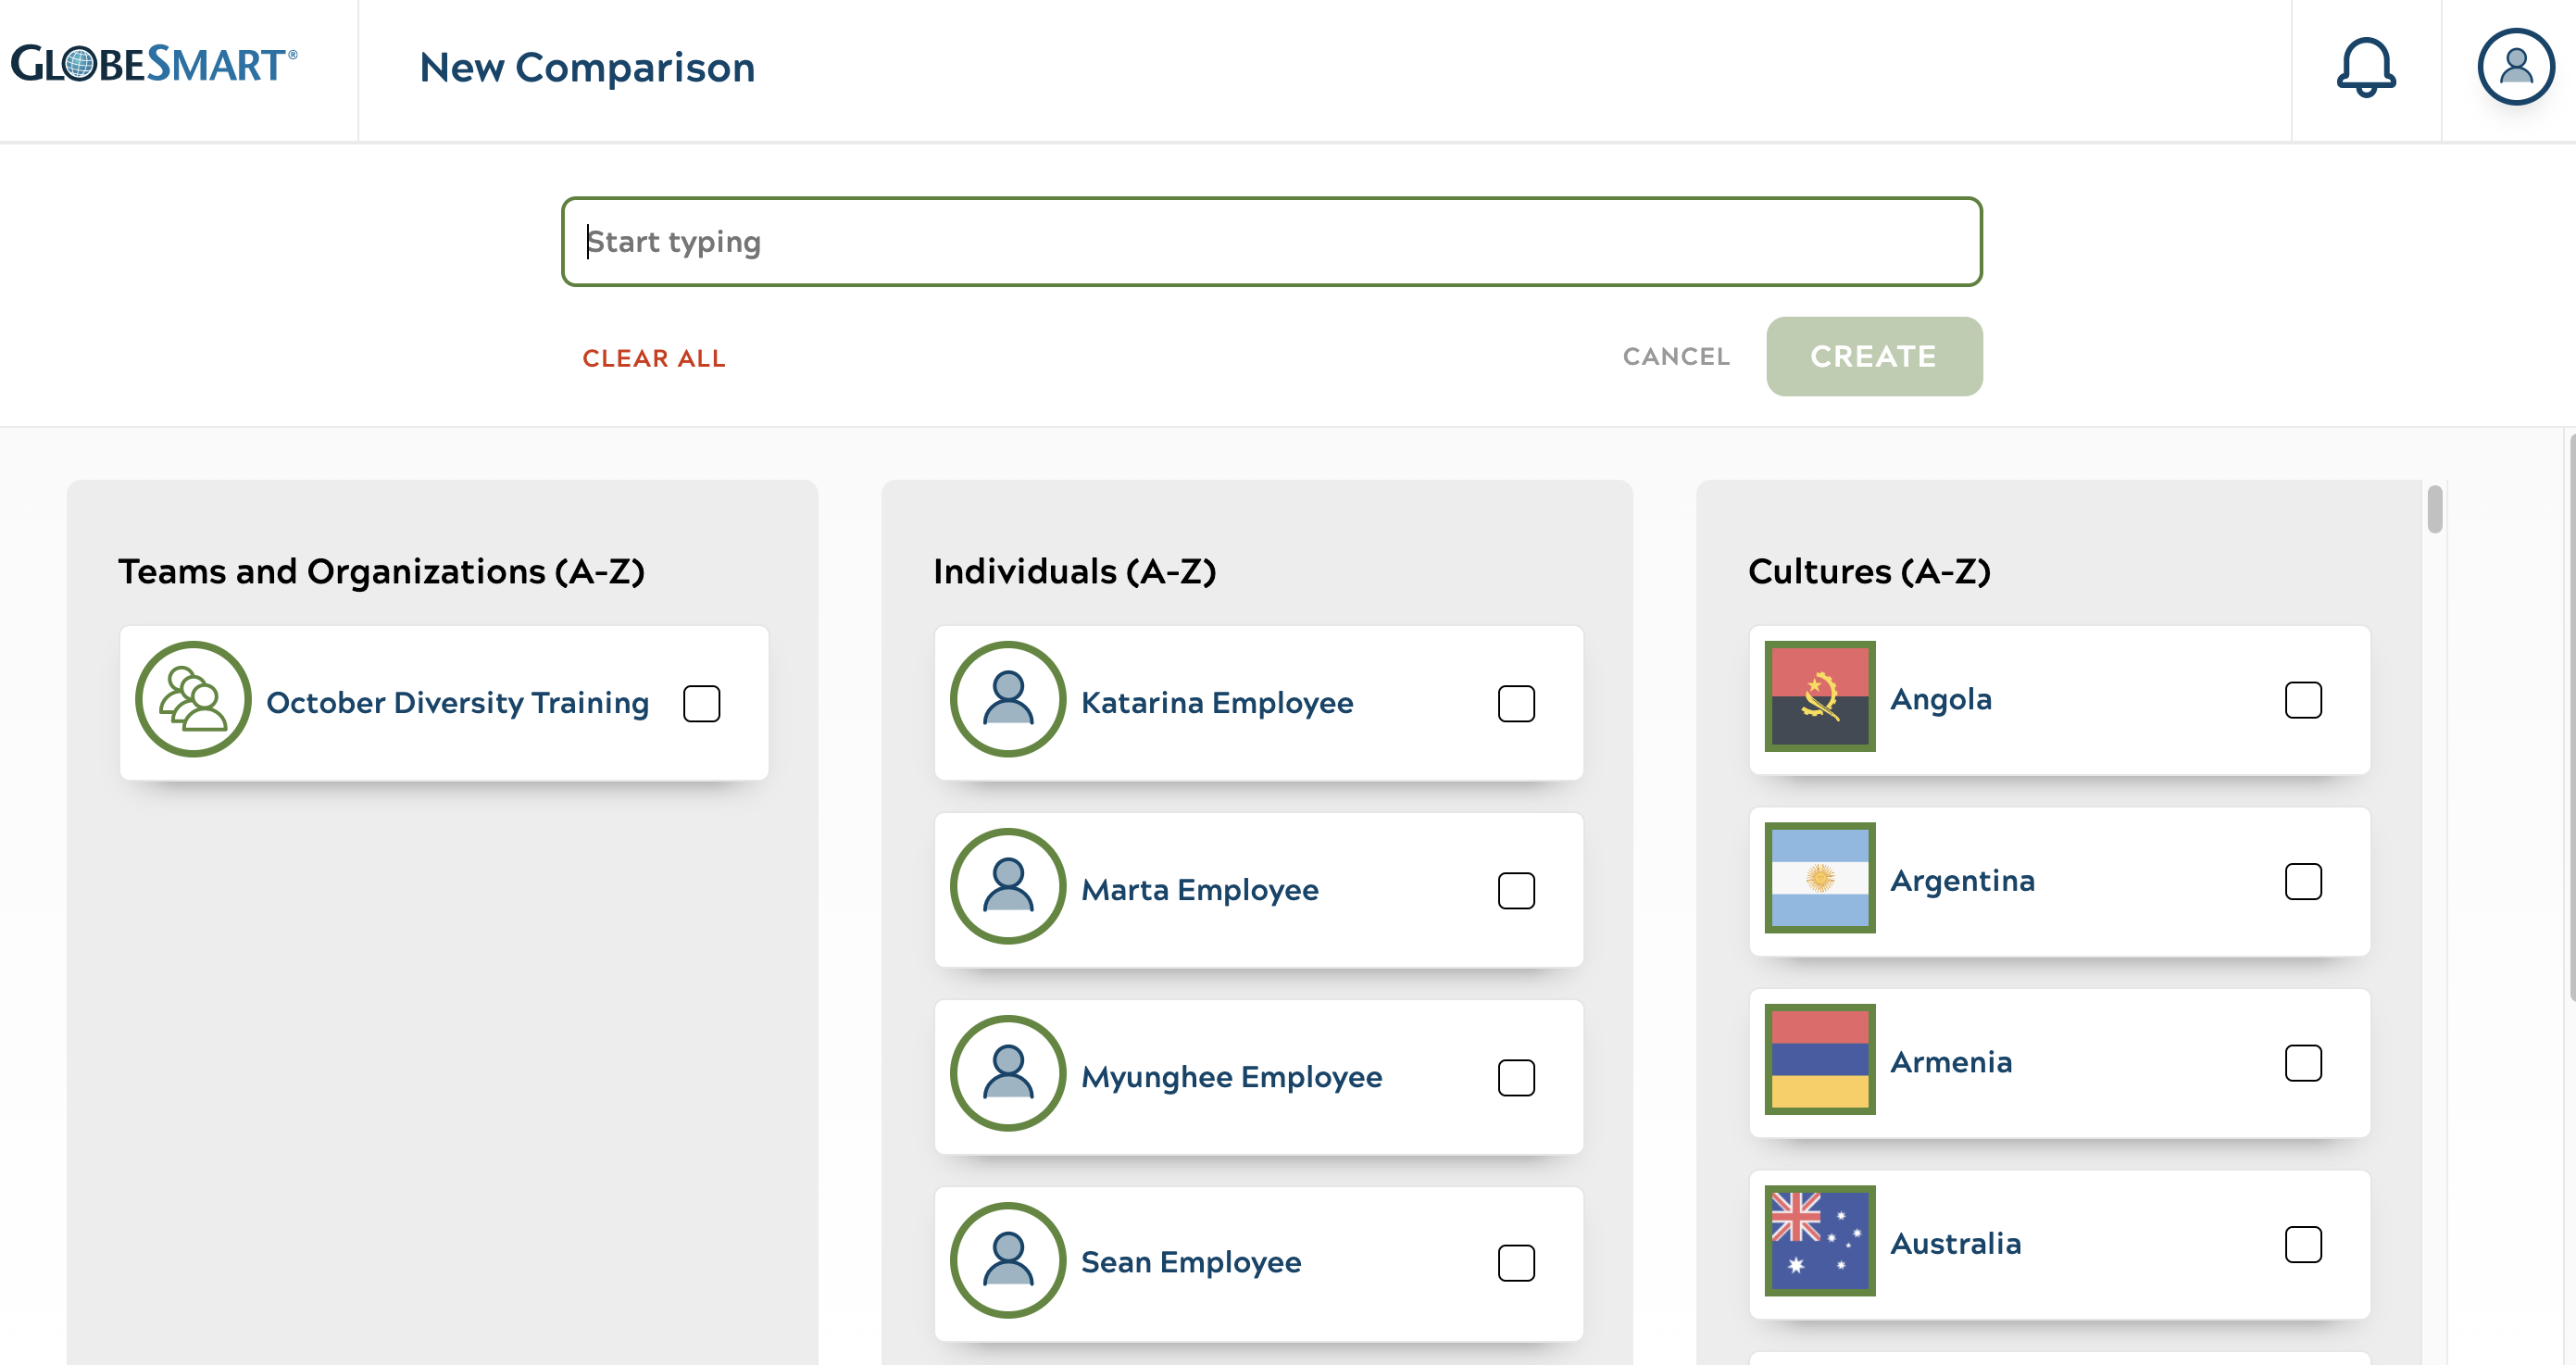Go to GlobeSmart home via logo

(154, 64)
